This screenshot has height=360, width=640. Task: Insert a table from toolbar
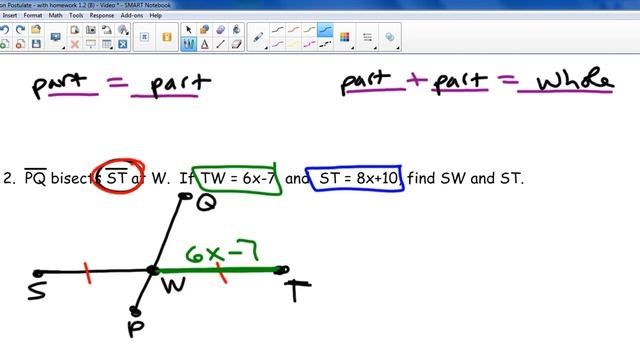pos(107,44)
